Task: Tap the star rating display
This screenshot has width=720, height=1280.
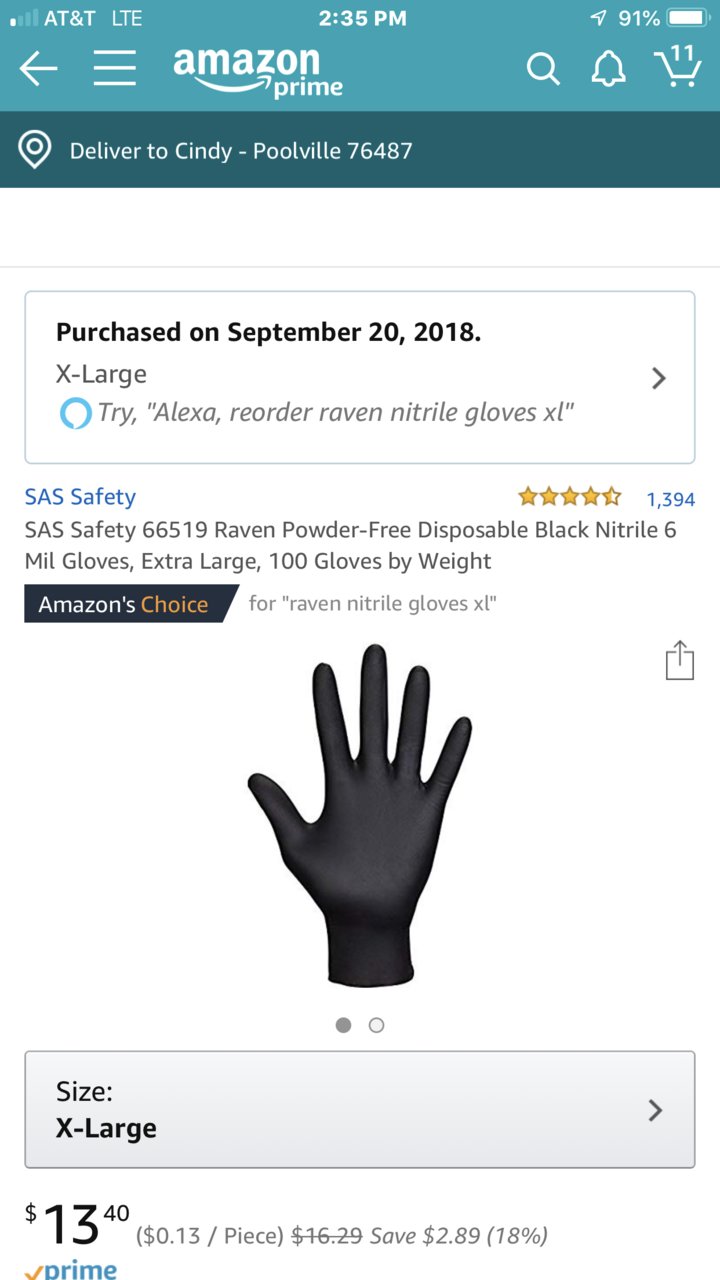Action: pos(569,497)
